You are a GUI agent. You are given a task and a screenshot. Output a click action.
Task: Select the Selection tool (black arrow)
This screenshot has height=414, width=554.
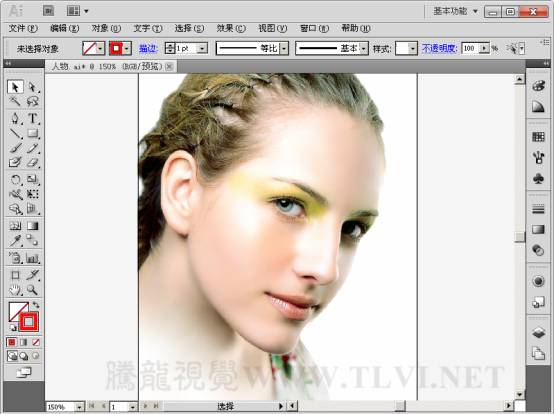[15, 87]
